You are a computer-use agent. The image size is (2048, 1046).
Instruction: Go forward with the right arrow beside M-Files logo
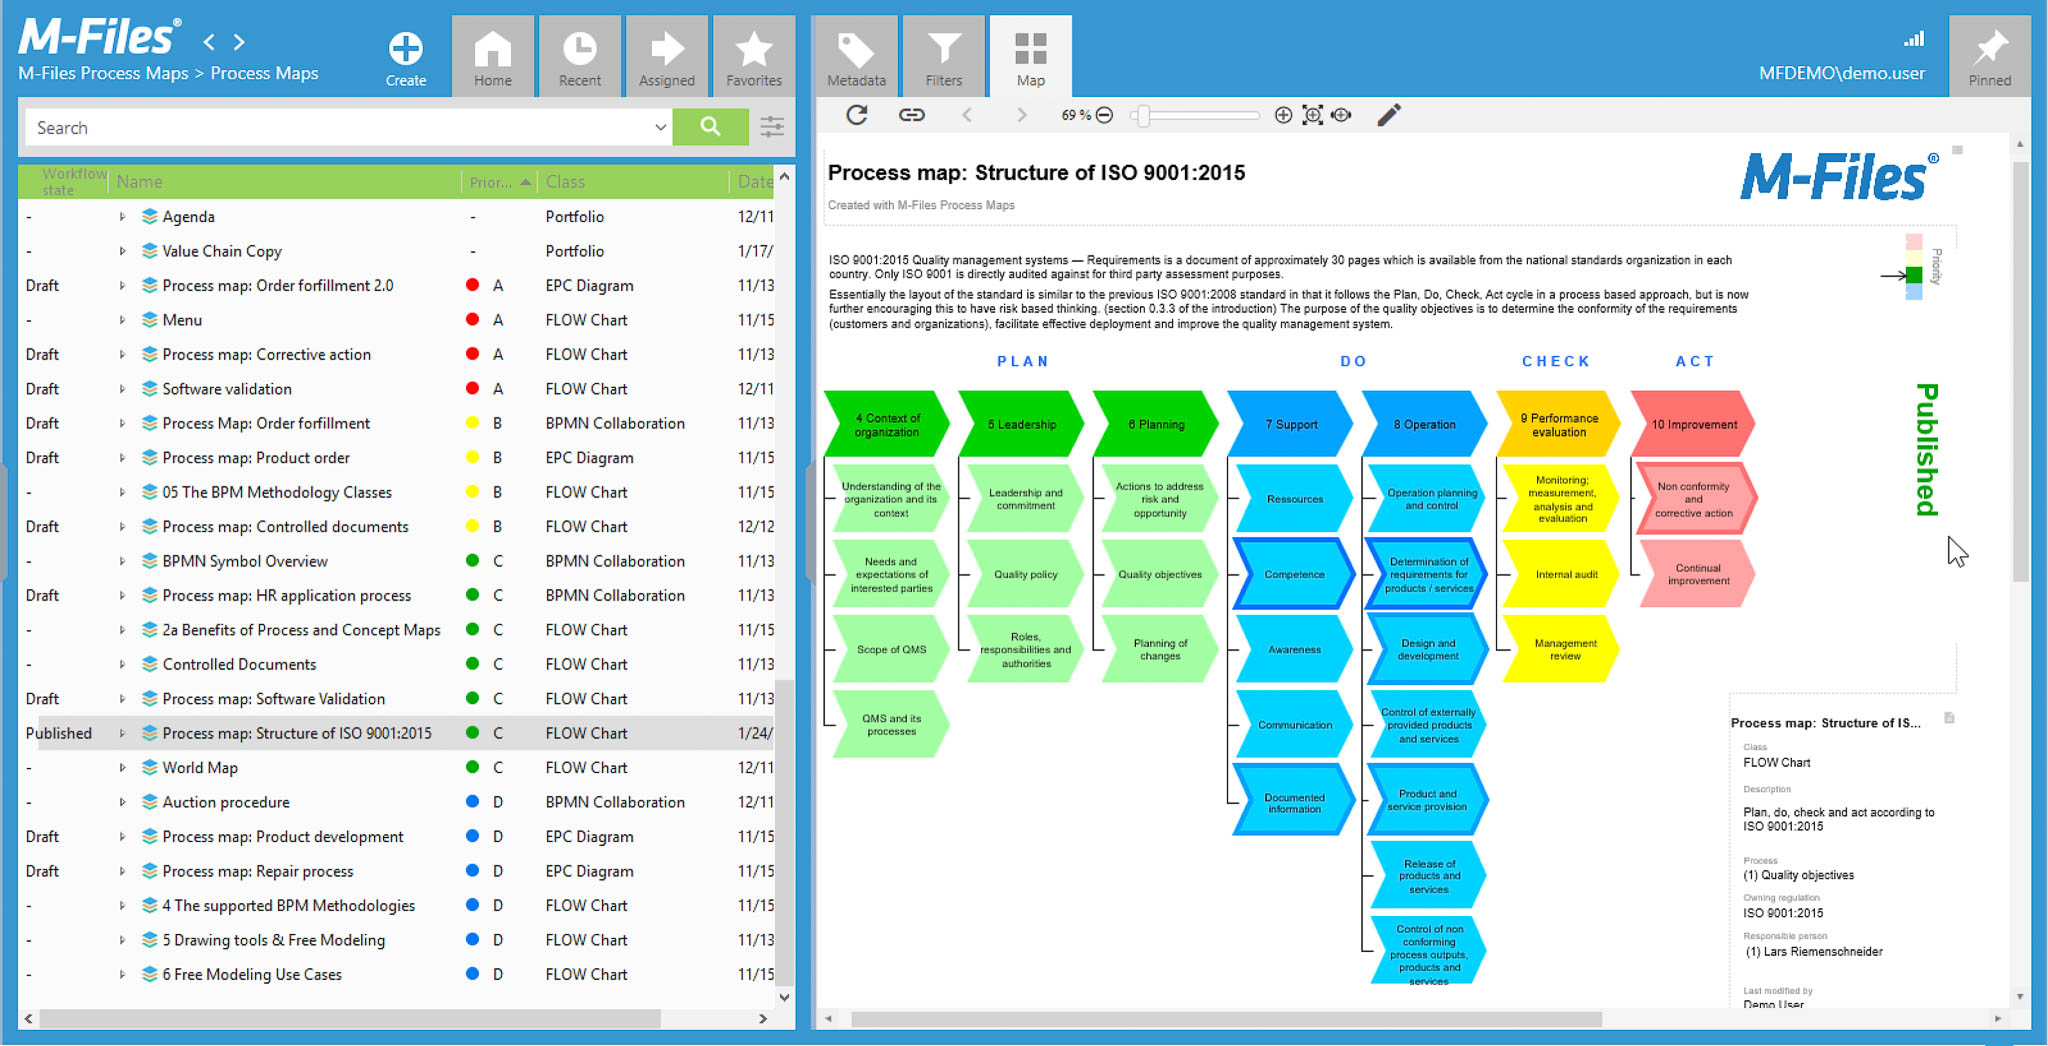pos(239,42)
